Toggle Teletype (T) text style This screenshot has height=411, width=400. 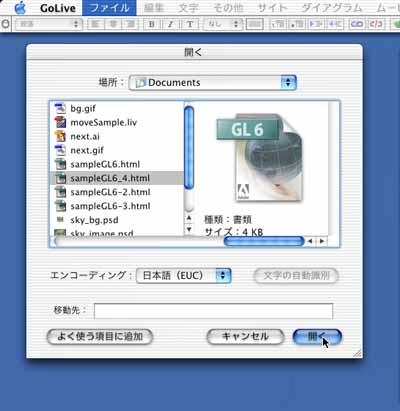190,24
